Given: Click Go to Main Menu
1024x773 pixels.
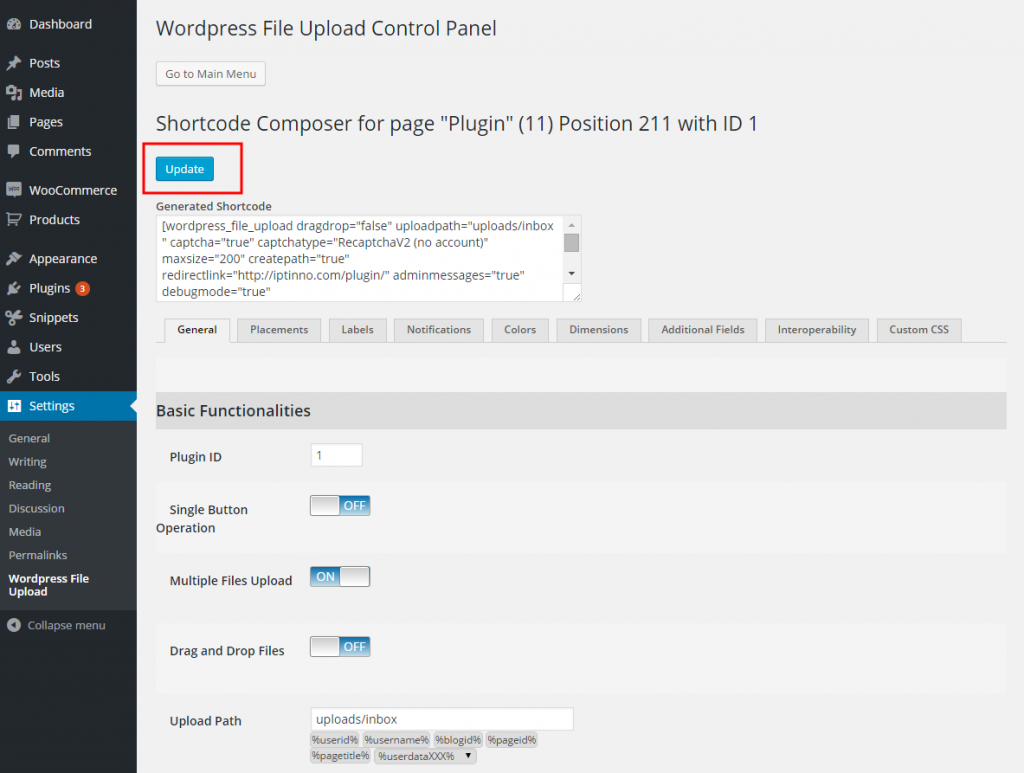Looking at the screenshot, I should pos(210,73).
